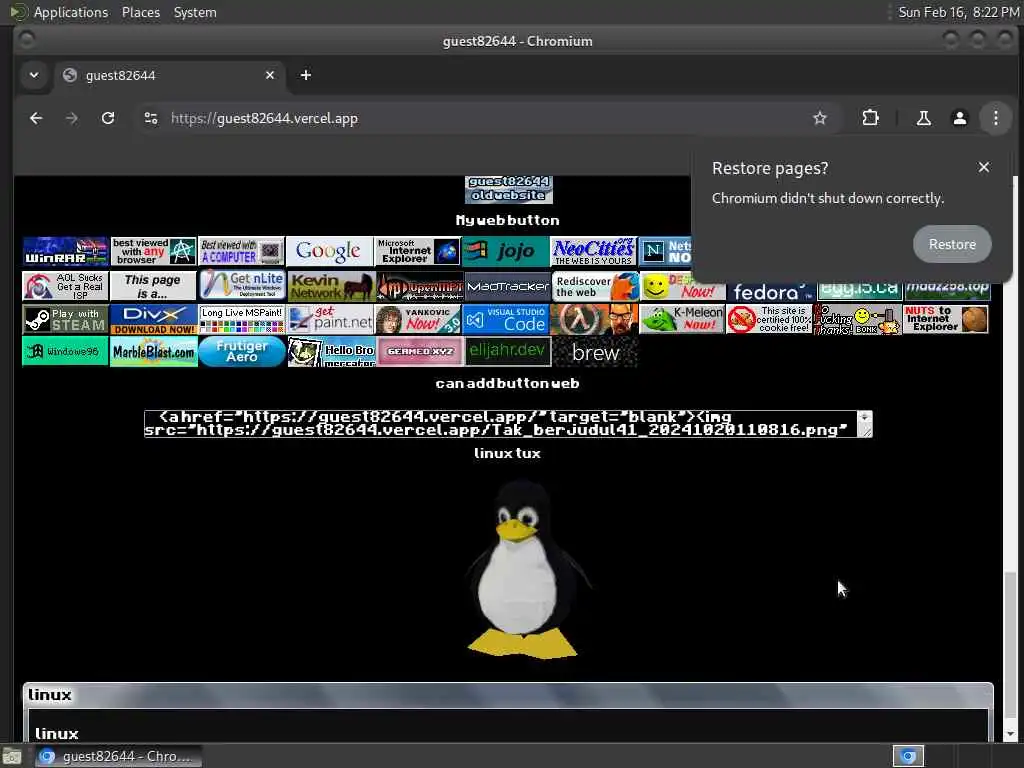1024x768 pixels.
Task: Click the Hello Bro badge
Action: click(330, 351)
